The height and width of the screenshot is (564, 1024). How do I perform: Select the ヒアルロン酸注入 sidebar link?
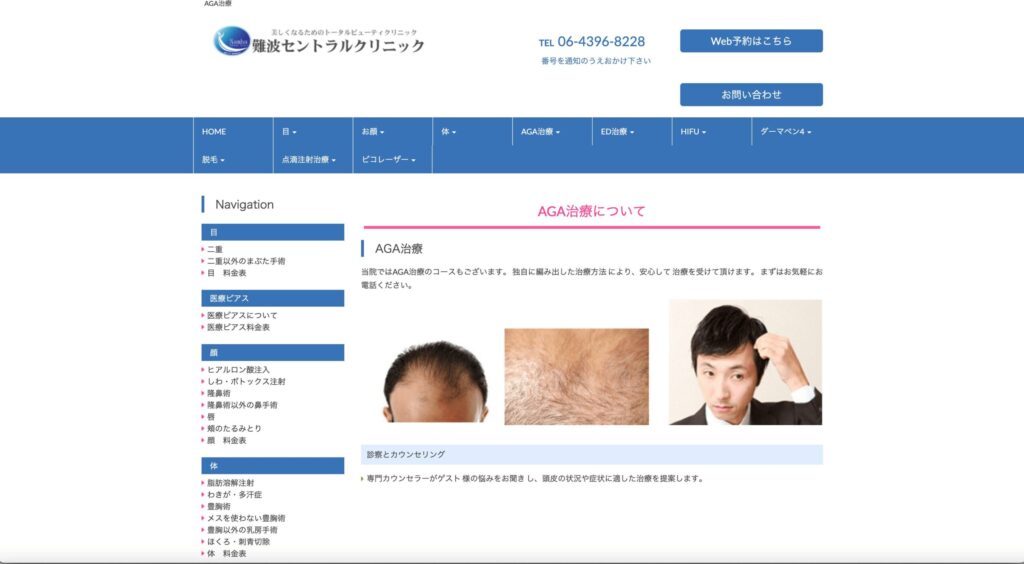238,370
